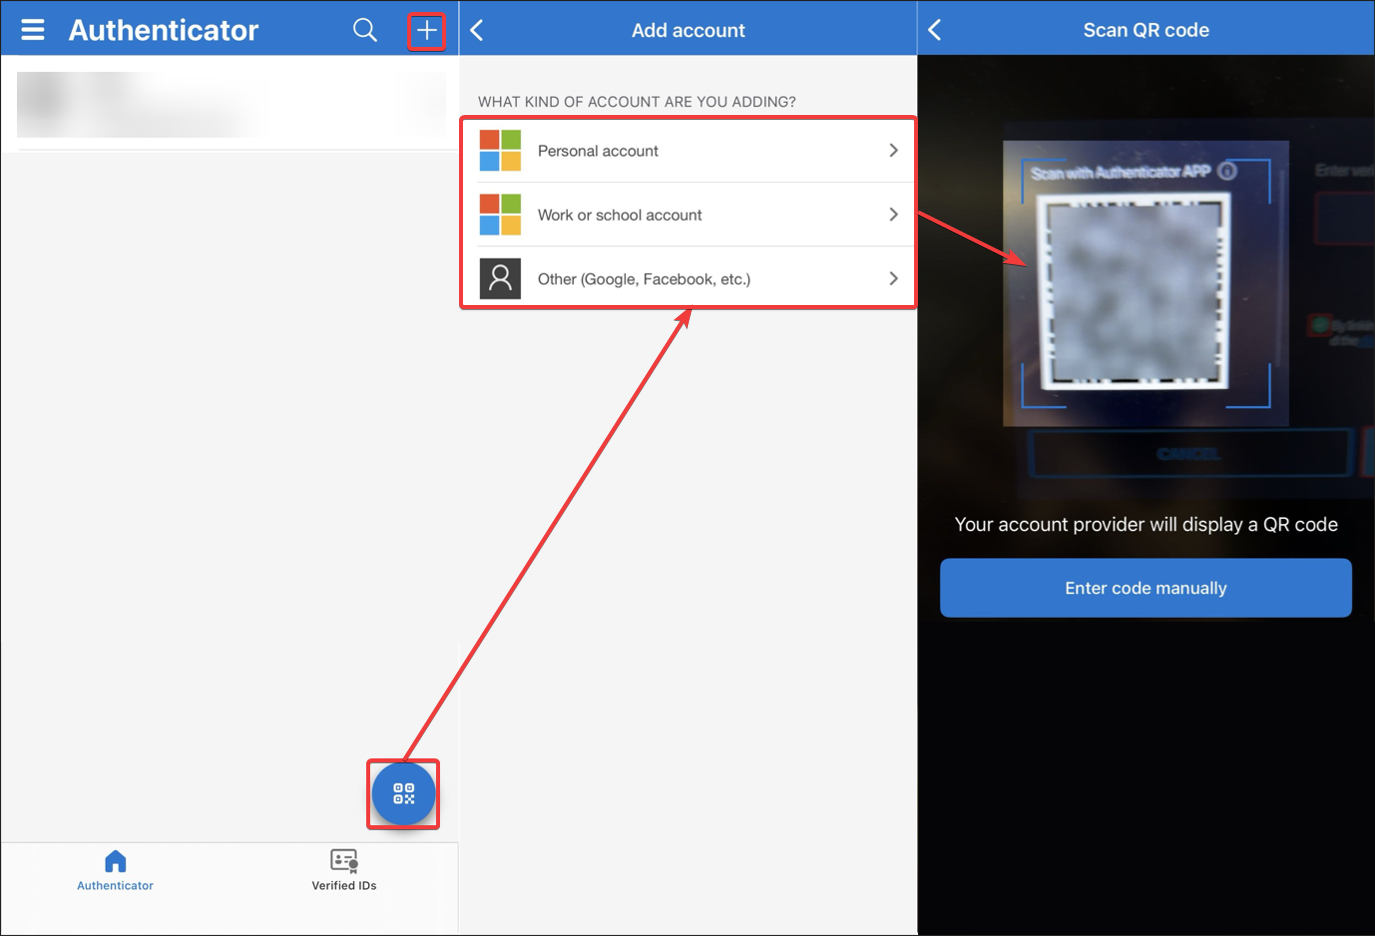The width and height of the screenshot is (1375, 936).
Task: Tap the 'Add account' title text
Action: click(688, 30)
